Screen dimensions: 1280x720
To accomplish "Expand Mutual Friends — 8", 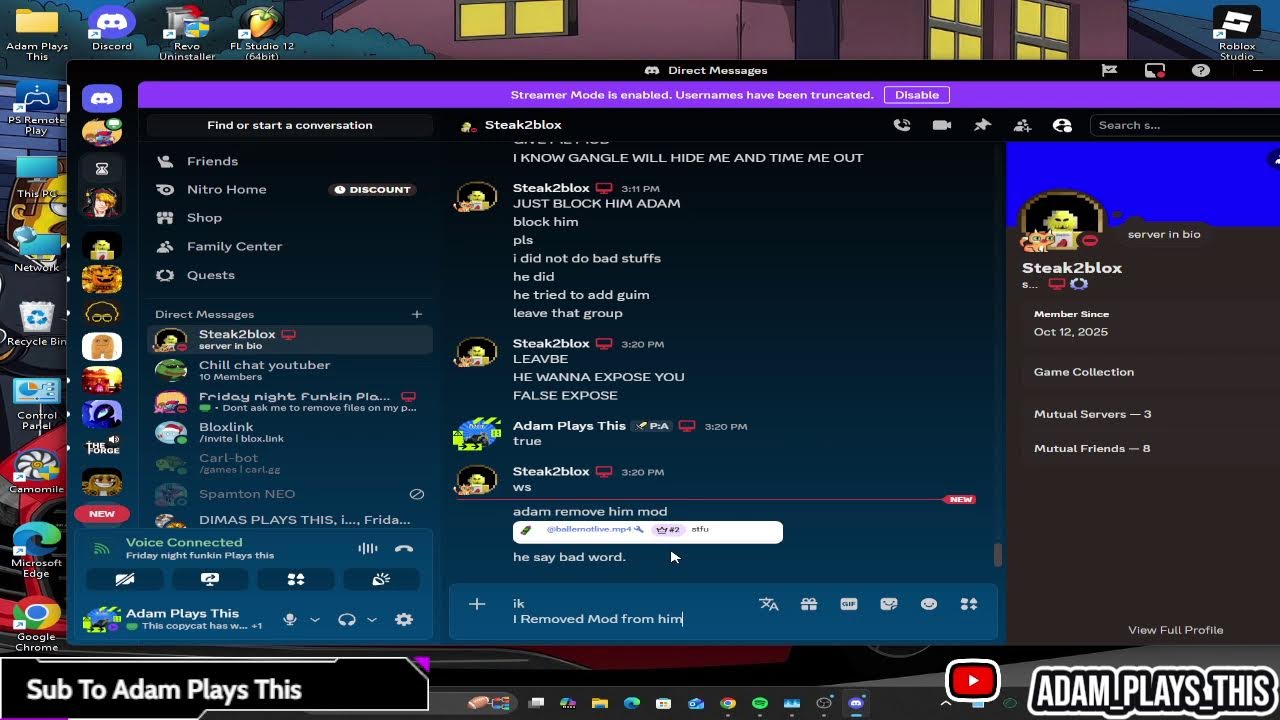I will (x=1092, y=448).
